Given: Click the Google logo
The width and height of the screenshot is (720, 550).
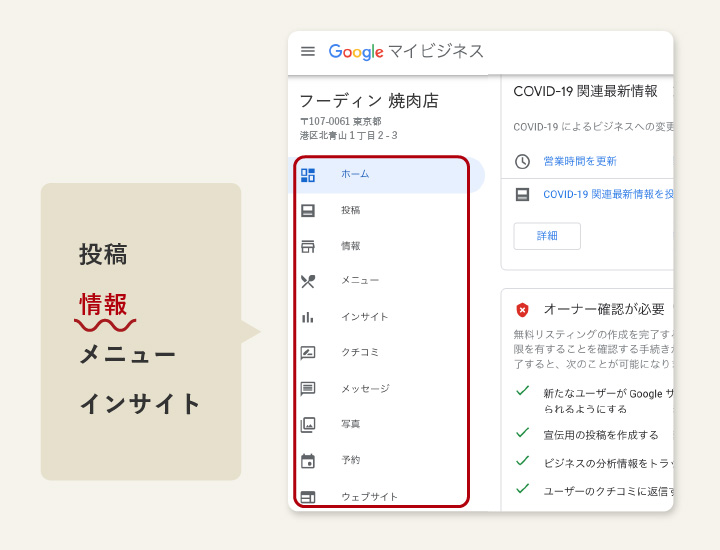Looking at the screenshot, I should pos(356,52).
